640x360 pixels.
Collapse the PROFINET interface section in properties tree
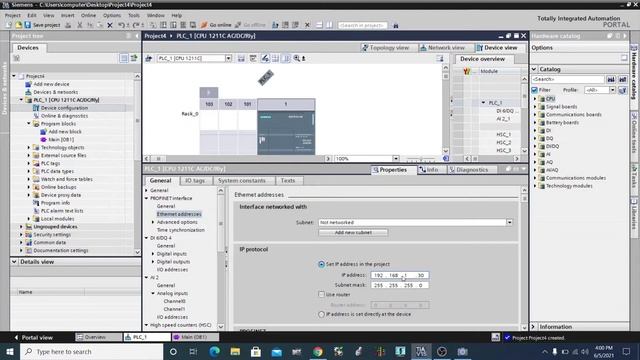pyautogui.click(x=147, y=198)
